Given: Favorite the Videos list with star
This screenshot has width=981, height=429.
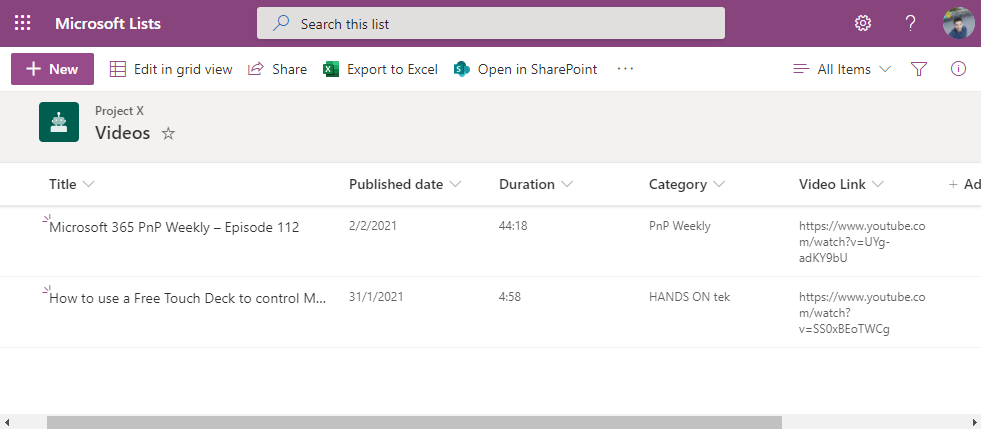Looking at the screenshot, I should click(x=168, y=133).
